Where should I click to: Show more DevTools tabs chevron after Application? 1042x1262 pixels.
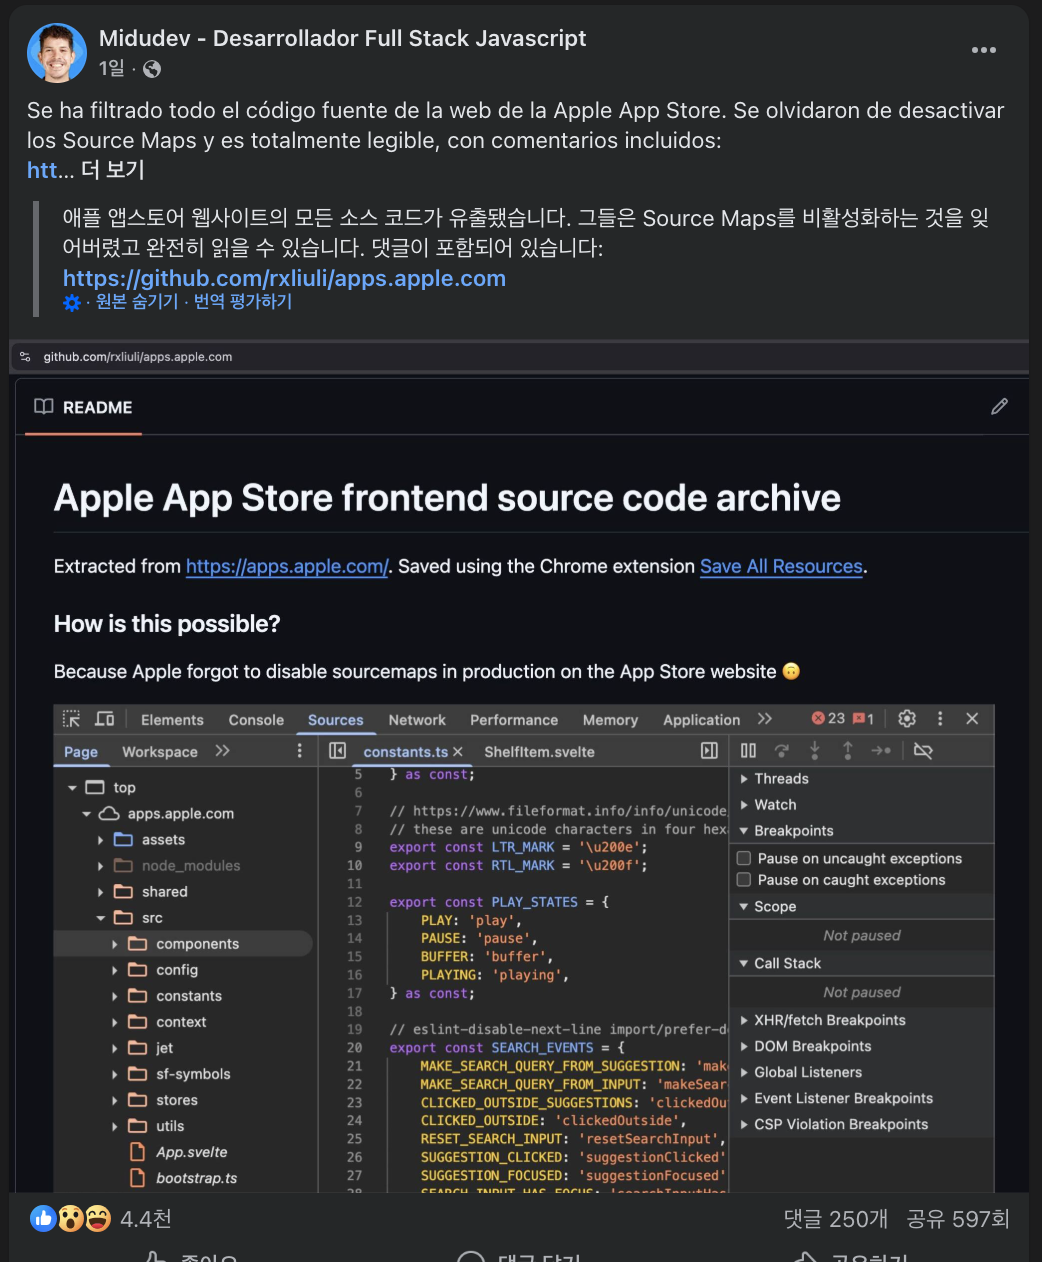coord(765,719)
